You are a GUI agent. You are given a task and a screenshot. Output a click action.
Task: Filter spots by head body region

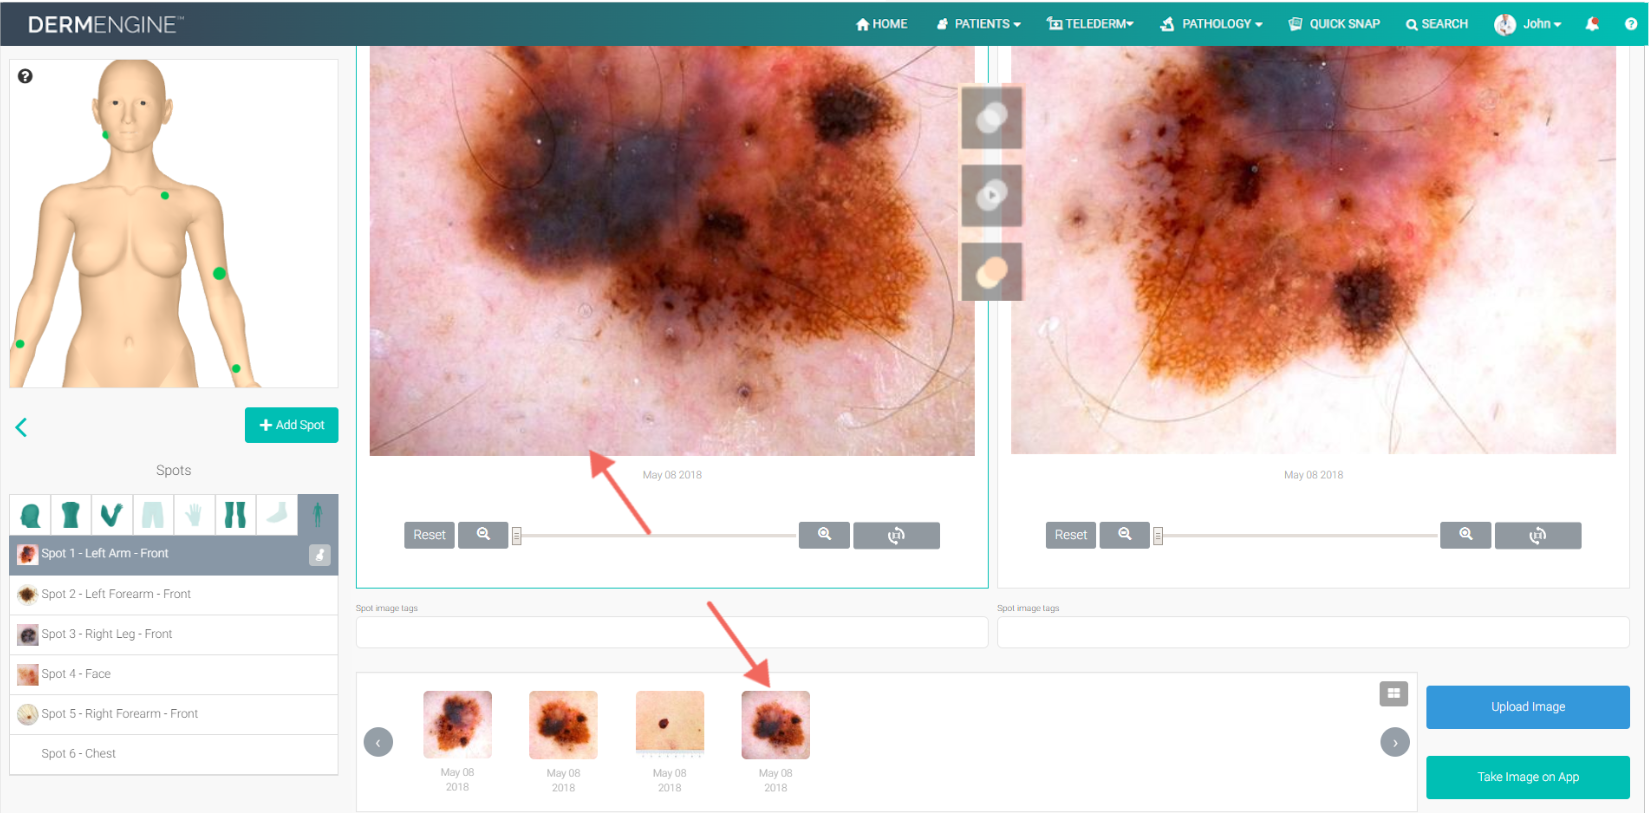[31, 515]
